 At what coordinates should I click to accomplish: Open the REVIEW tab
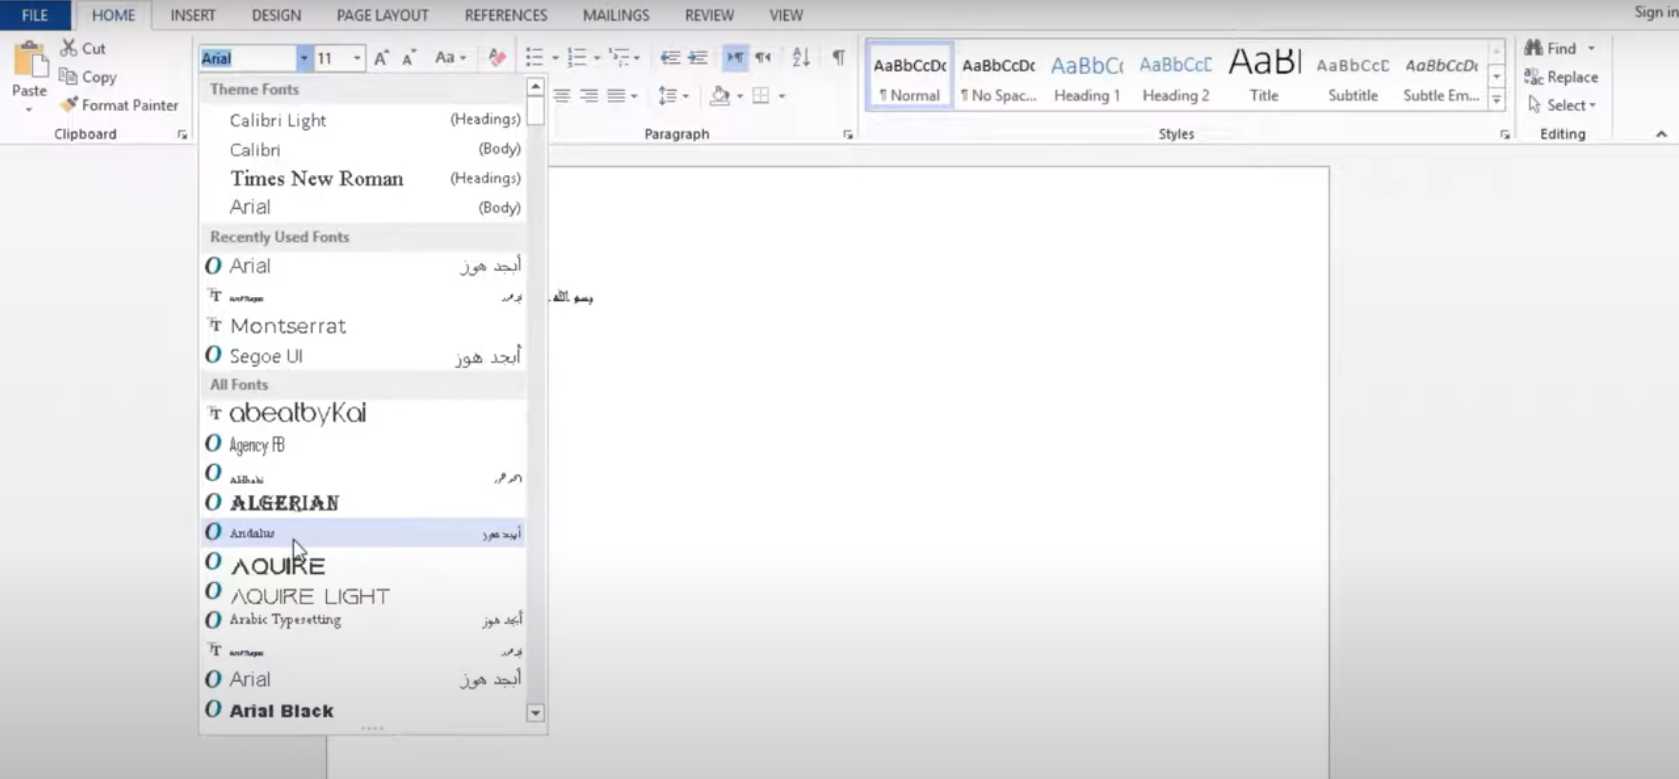pyautogui.click(x=709, y=15)
